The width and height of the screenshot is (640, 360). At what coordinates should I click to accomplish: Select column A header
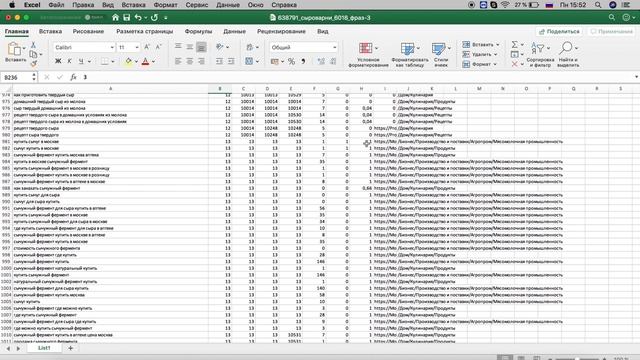110,89
